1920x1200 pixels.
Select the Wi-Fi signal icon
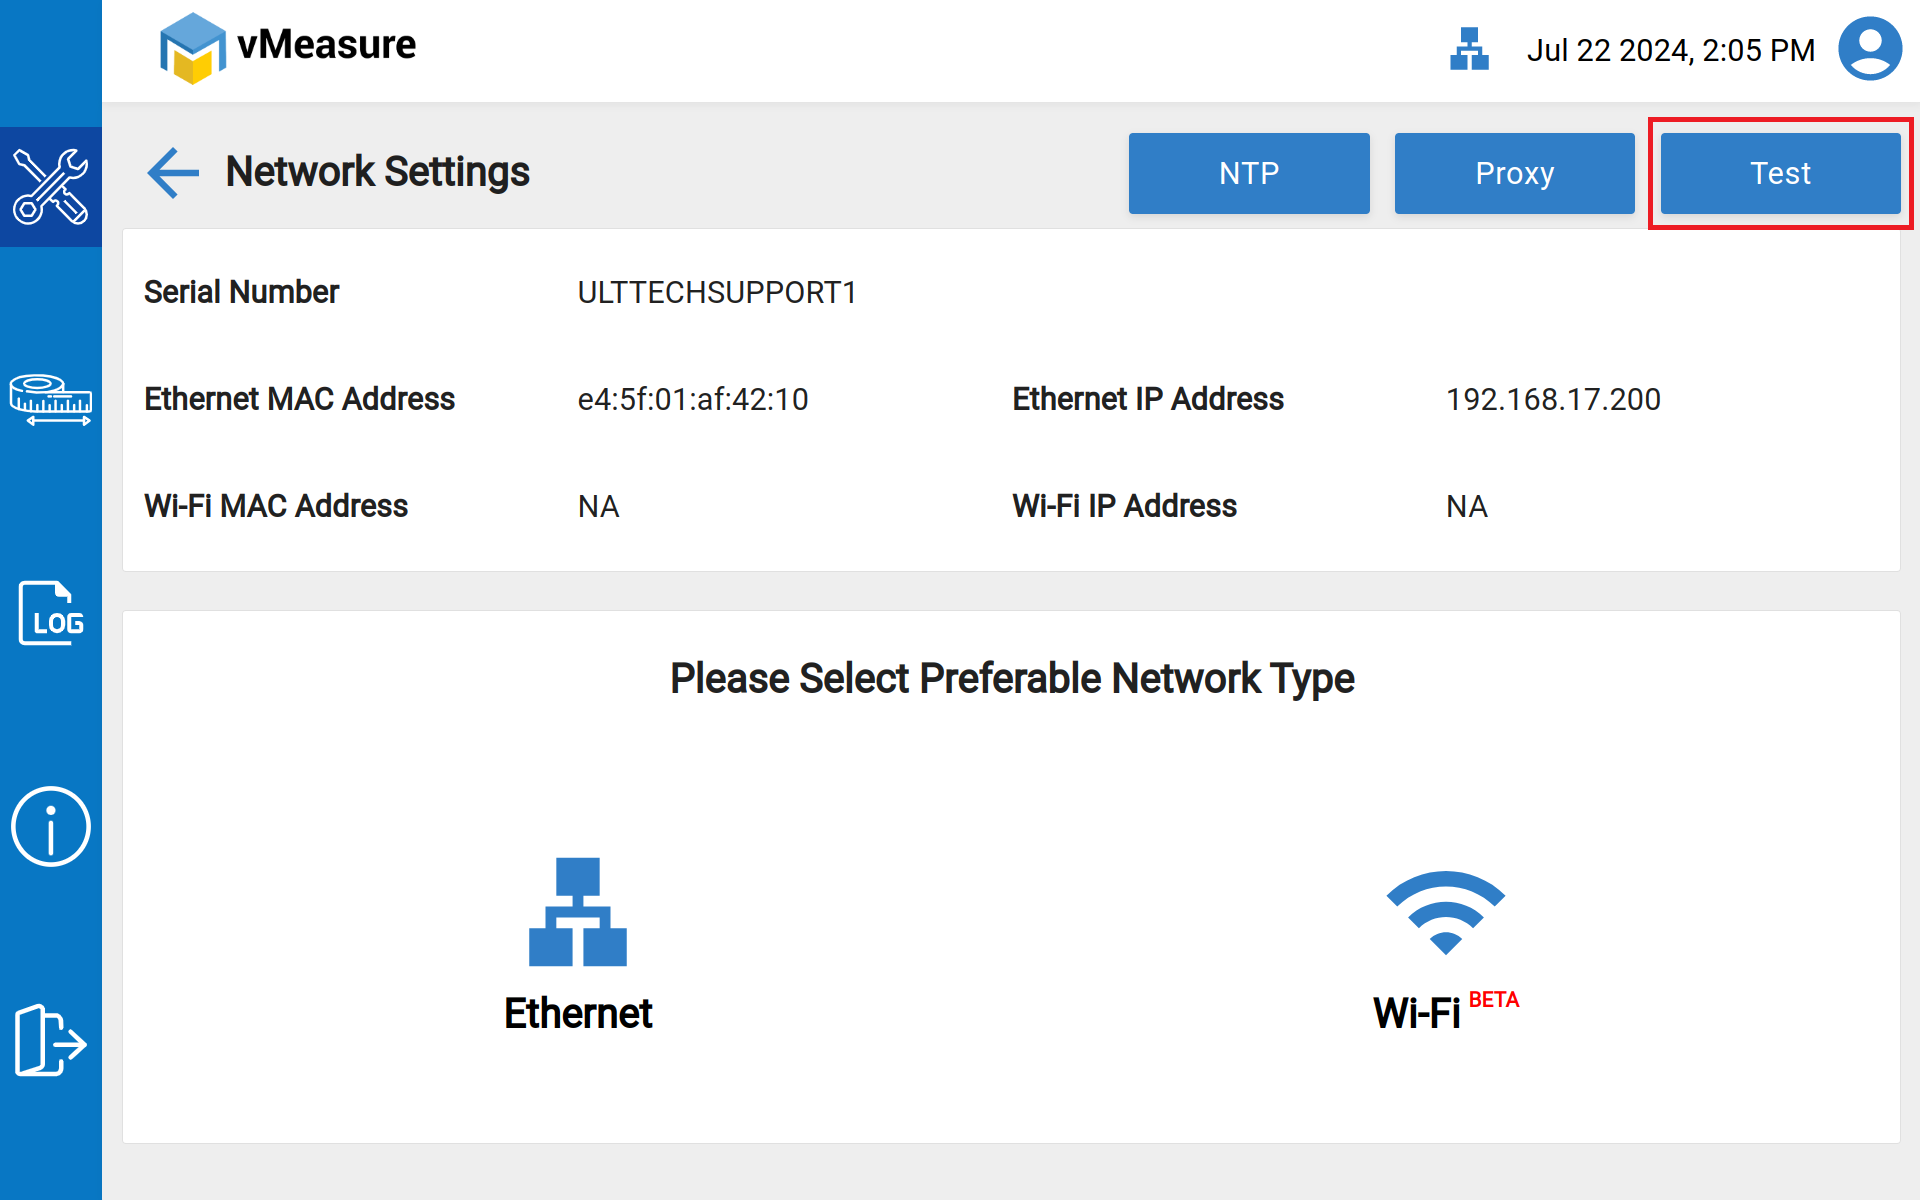pos(1445,912)
